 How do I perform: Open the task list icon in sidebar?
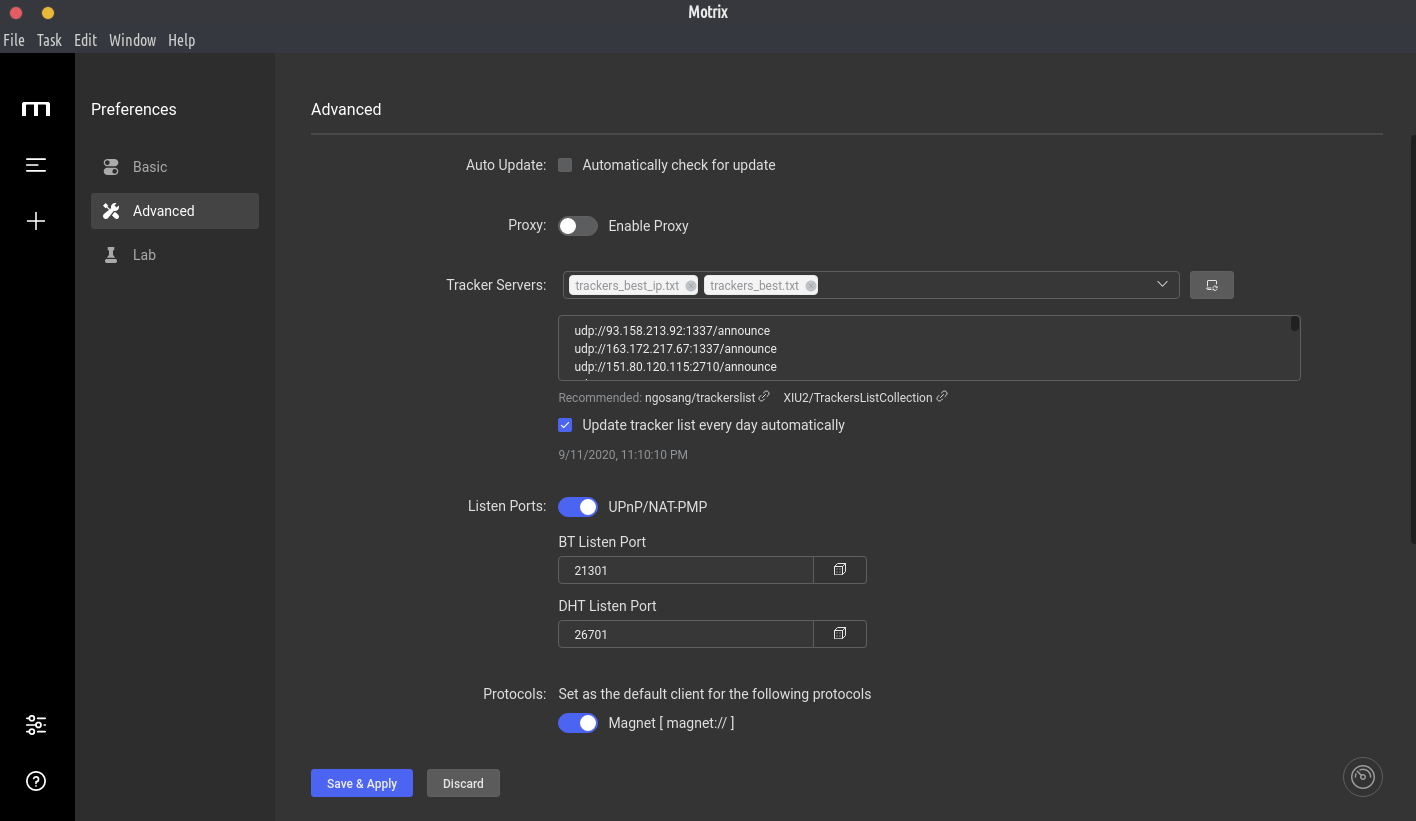pyautogui.click(x=36, y=165)
